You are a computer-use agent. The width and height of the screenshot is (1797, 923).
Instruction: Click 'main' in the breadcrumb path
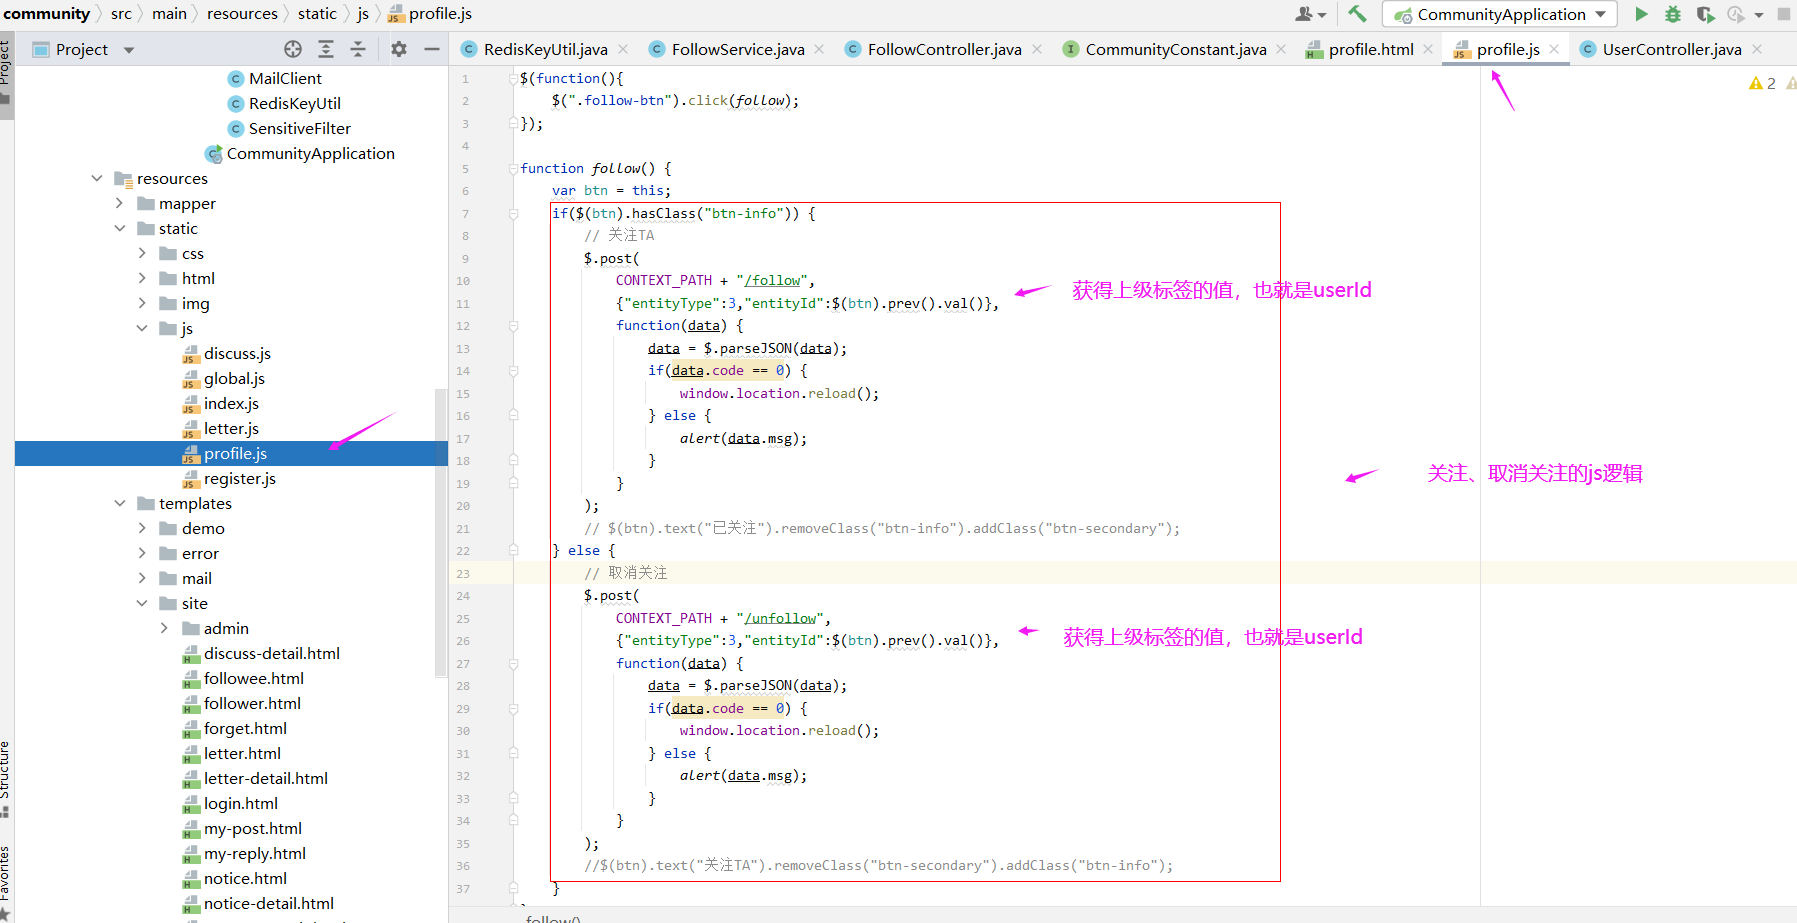click(169, 14)
